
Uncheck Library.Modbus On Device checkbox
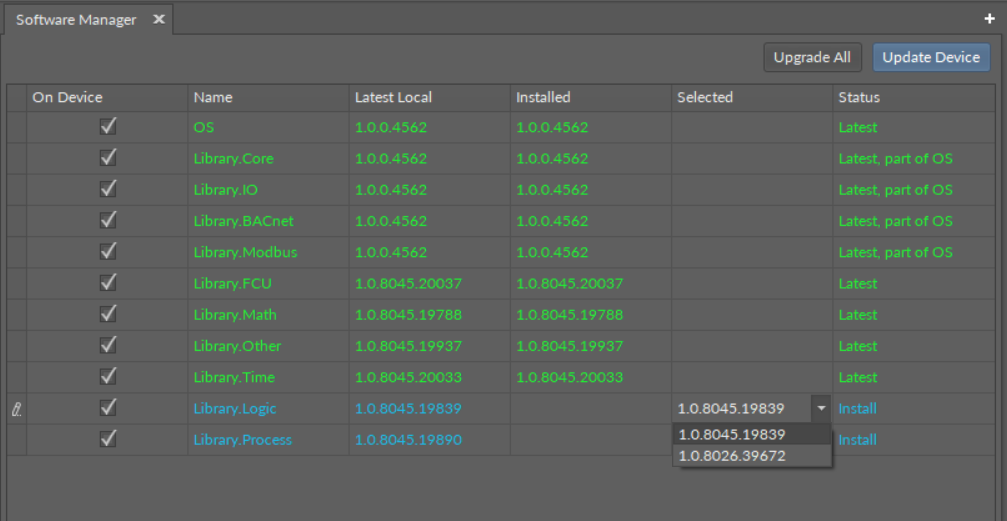[108, 252]
